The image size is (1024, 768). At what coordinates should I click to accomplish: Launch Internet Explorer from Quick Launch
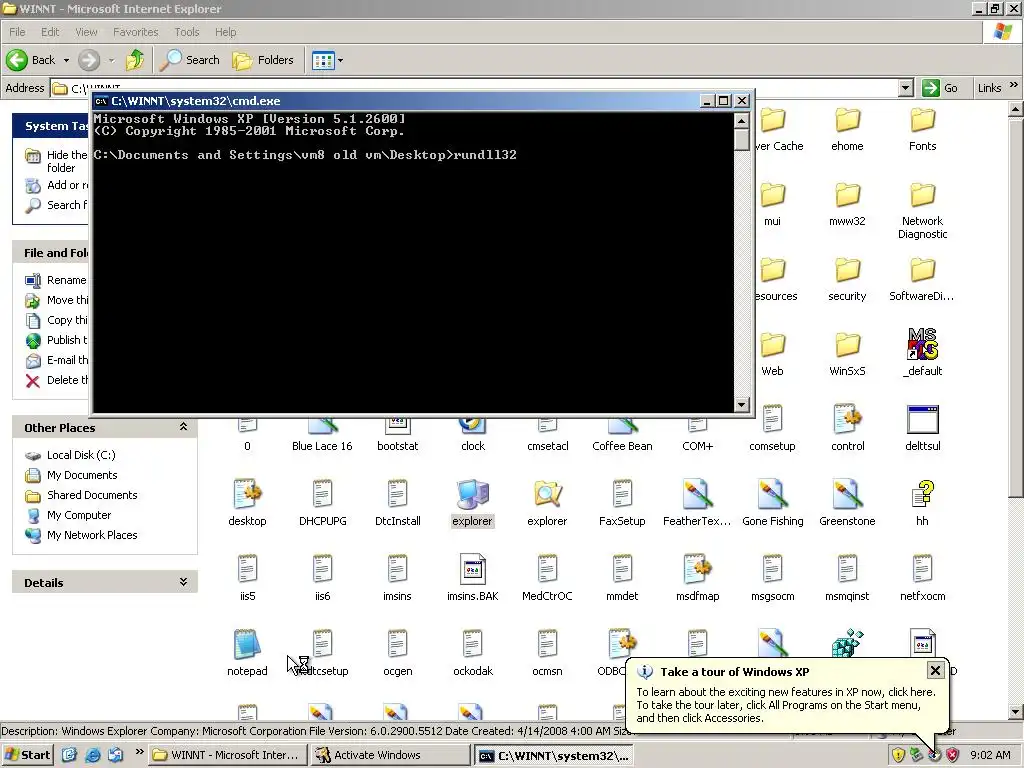[93, 755]
